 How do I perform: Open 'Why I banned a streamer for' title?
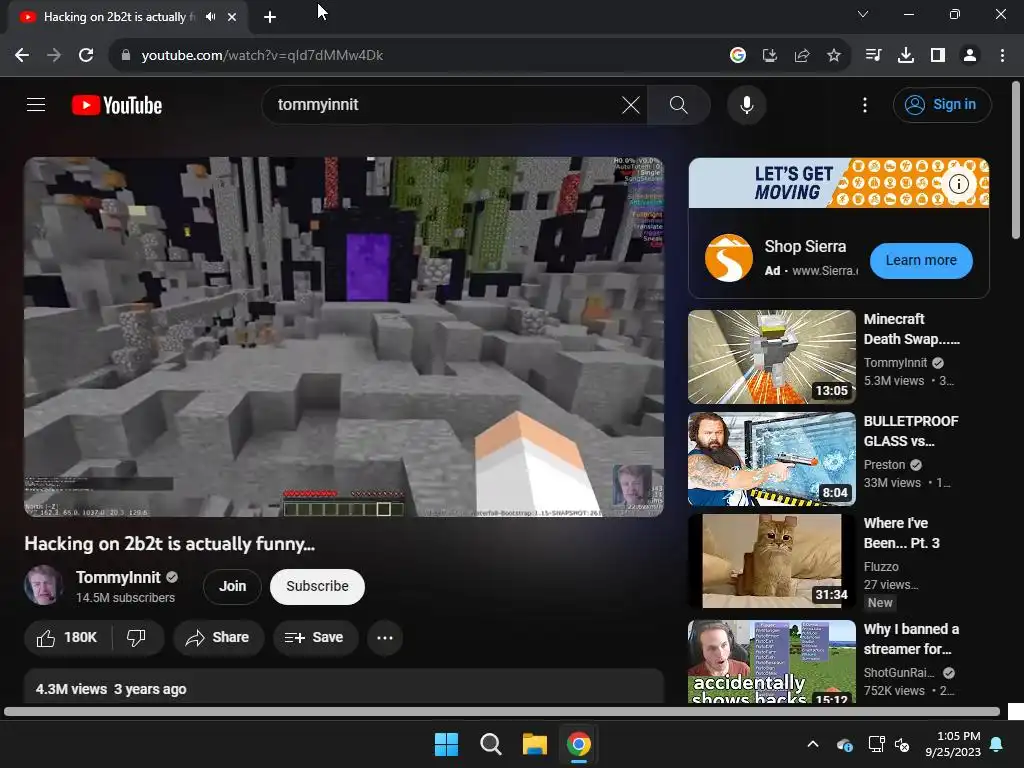tap(911, 639)
